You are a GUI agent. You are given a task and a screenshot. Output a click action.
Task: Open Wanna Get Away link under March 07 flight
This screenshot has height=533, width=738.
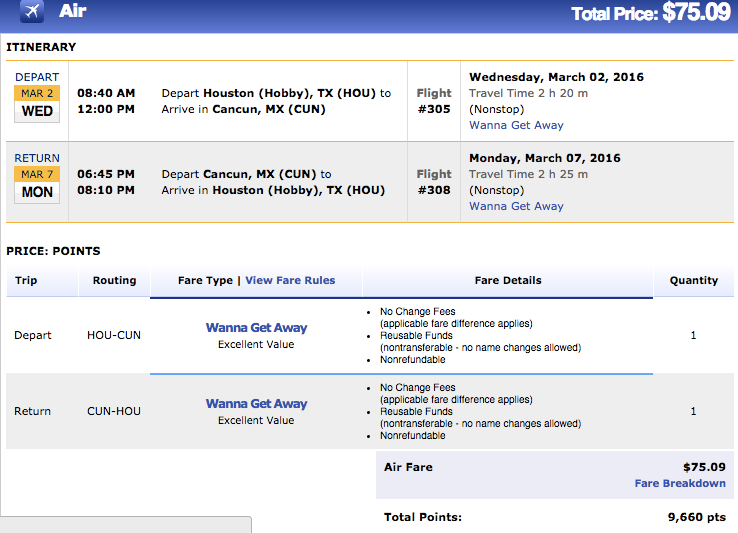click(x=516, y=206)
